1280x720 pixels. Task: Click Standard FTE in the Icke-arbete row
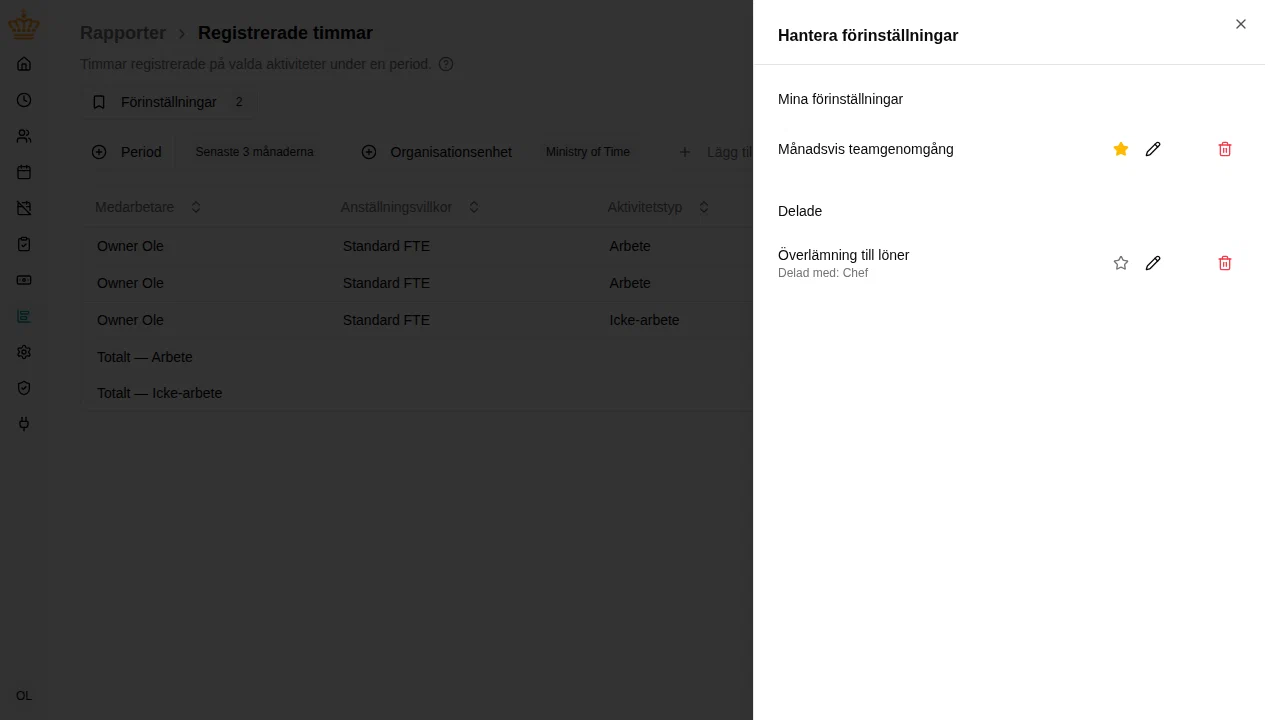[x=386, y=320]
